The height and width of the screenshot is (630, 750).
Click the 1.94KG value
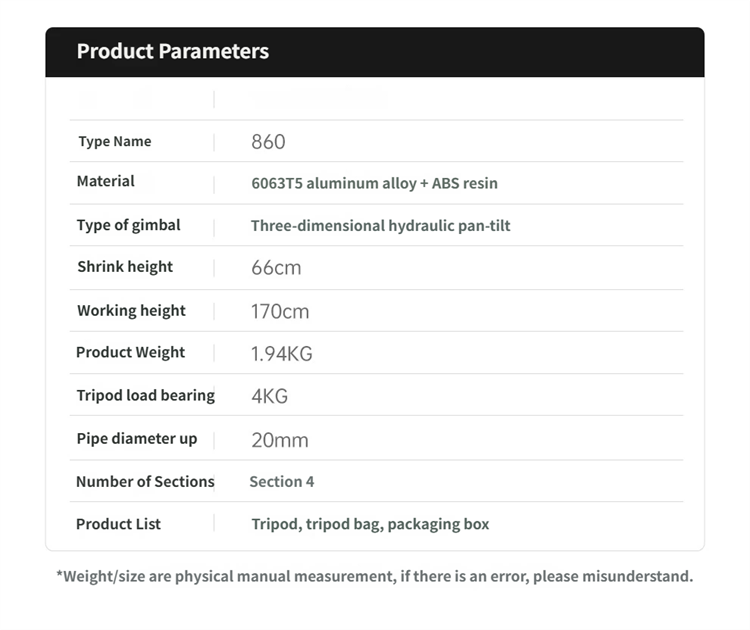tap(282, 354)
